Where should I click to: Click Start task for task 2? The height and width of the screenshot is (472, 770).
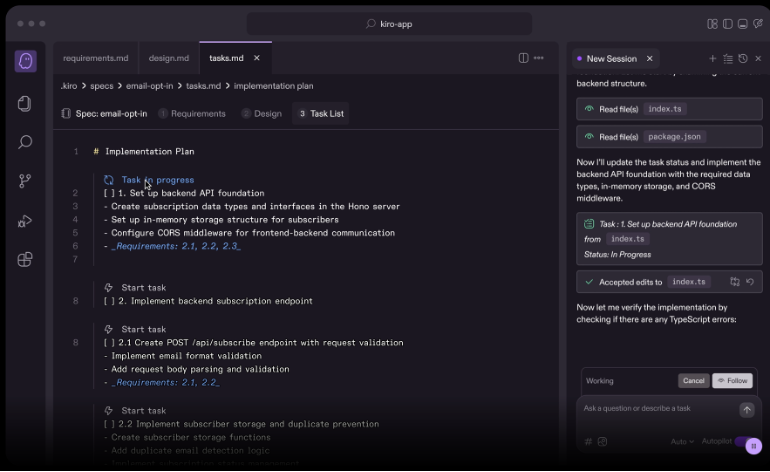click(143, 287)
